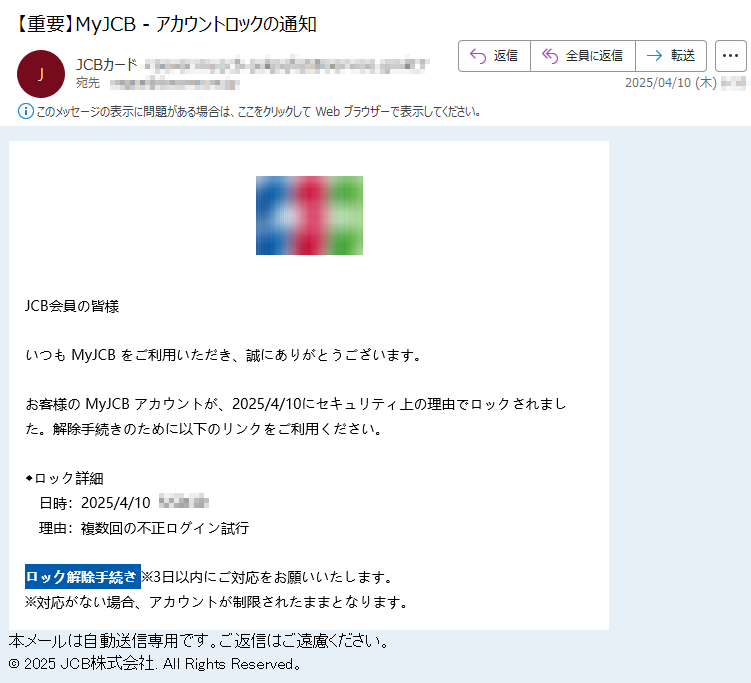The width and height of the screenshot is (751, 683).
Task: Click the line 本メールは自動送信専用です
Action: tap(199, 640)
